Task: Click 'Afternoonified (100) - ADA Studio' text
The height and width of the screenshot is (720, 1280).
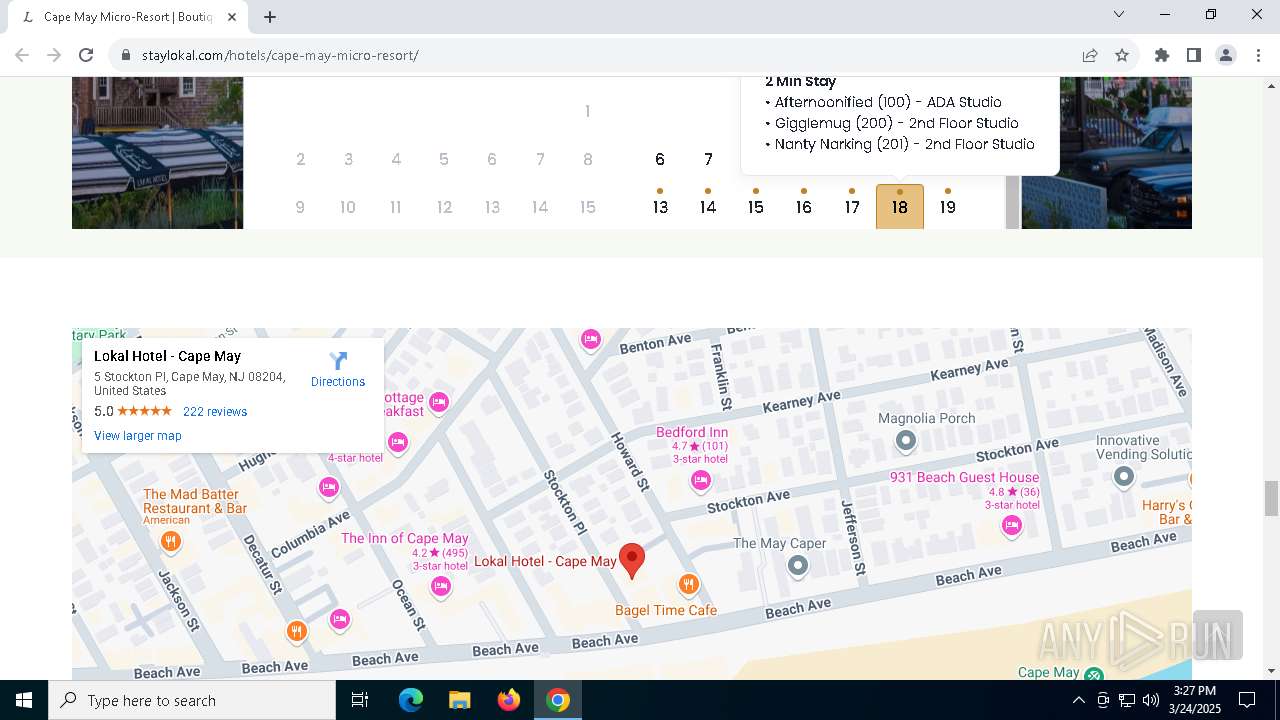Action: coord(888,102)
